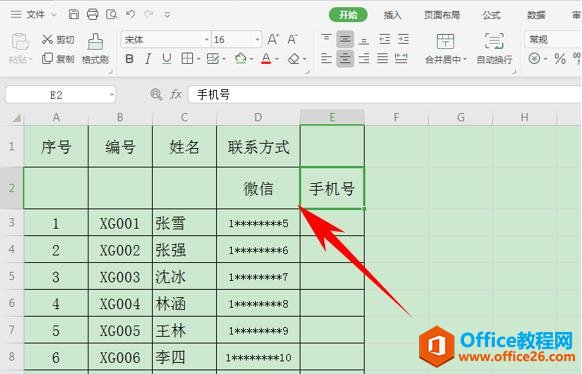582x374 pixels.
Task: Select column D header
Action: [258, 118]
